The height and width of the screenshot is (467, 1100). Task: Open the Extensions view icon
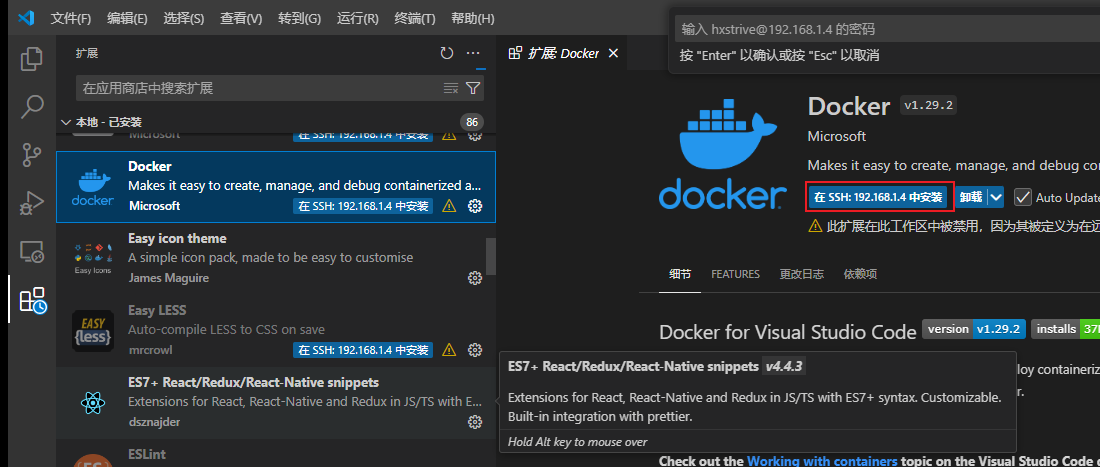32,299
